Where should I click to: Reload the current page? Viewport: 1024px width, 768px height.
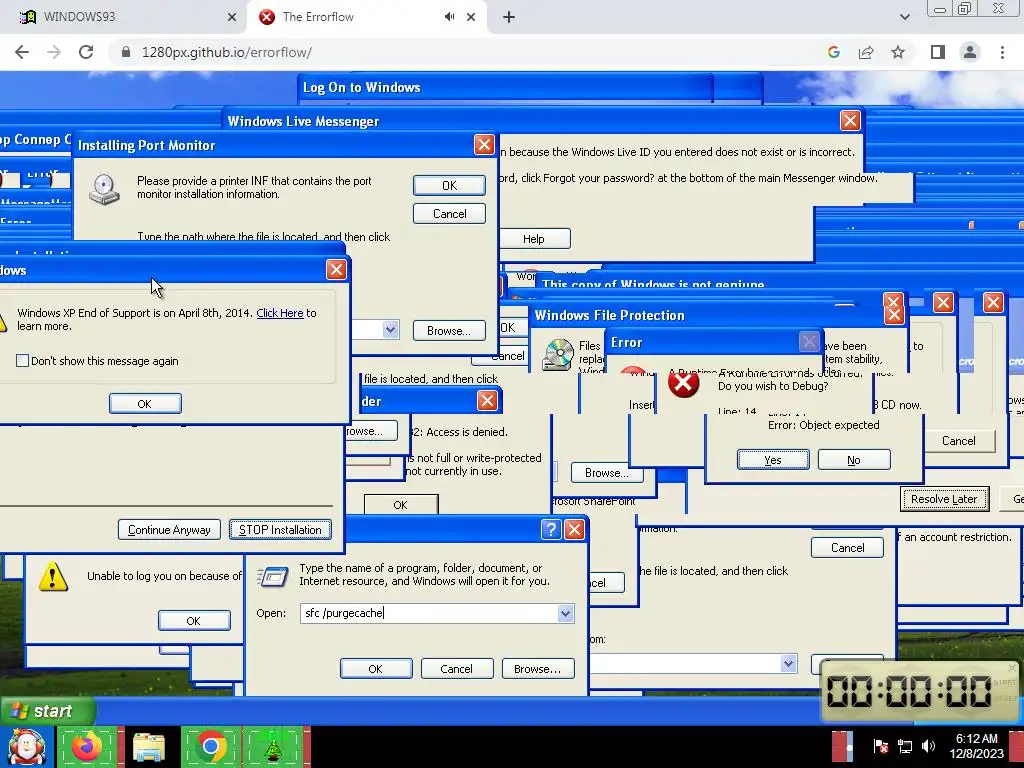click(x=86, y=52)
